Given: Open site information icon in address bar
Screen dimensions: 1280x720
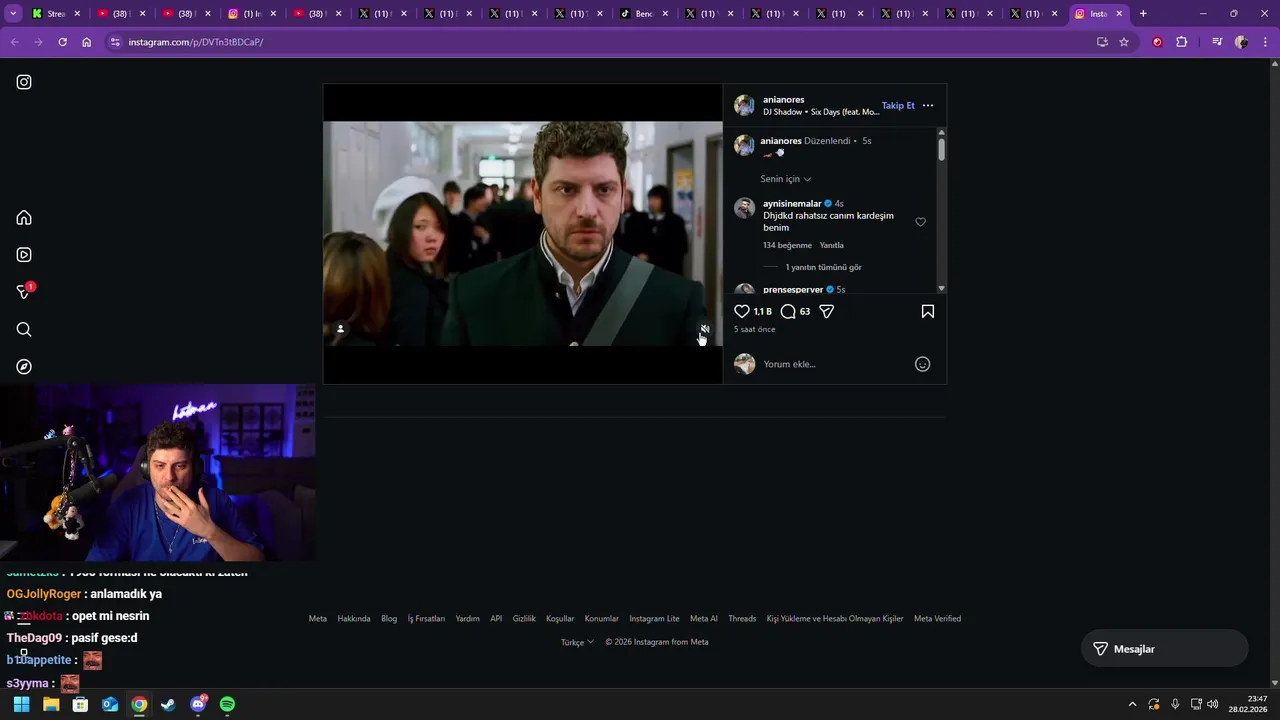Looking at the screenshot, I should point(115,42).
